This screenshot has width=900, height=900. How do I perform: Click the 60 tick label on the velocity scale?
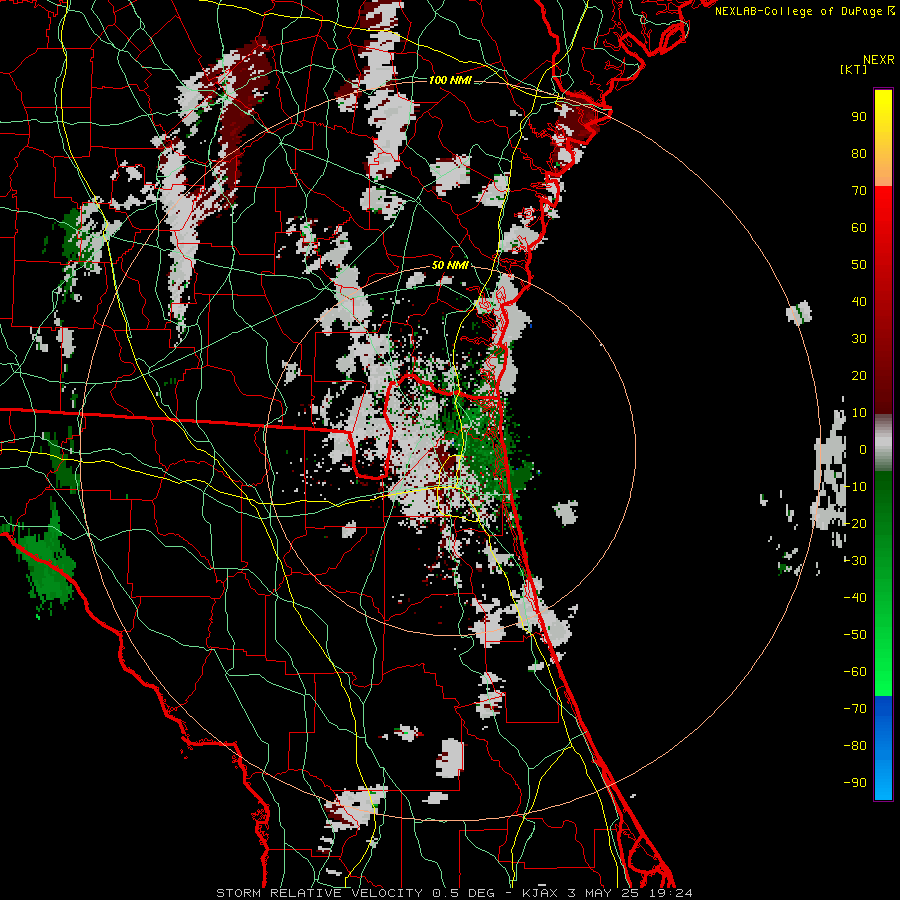pos(859,228)
